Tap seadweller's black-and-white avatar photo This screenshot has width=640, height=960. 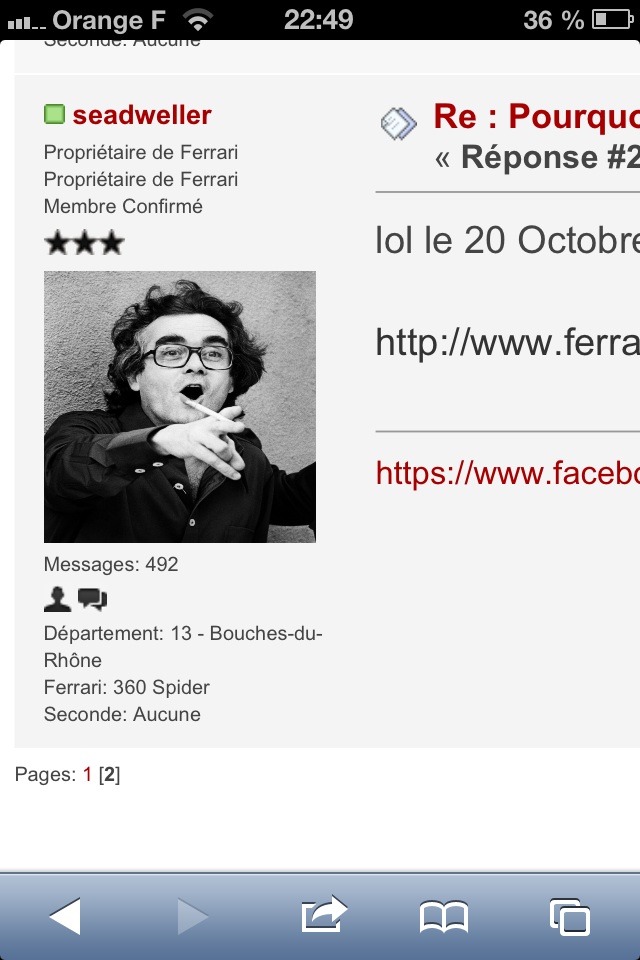point(180,407)
